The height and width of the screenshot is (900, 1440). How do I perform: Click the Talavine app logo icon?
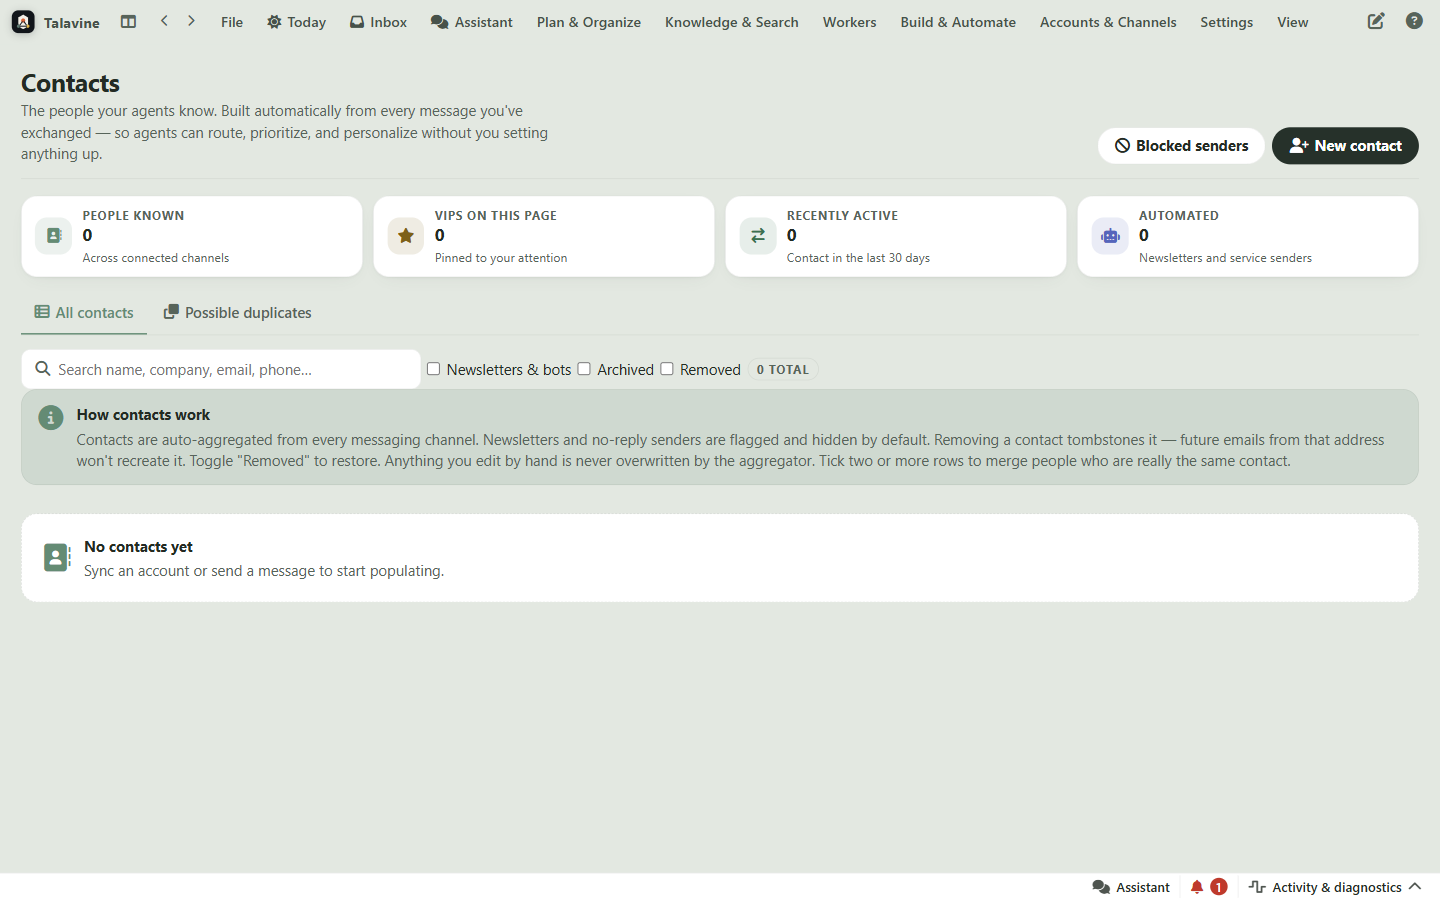click(23, 22)
